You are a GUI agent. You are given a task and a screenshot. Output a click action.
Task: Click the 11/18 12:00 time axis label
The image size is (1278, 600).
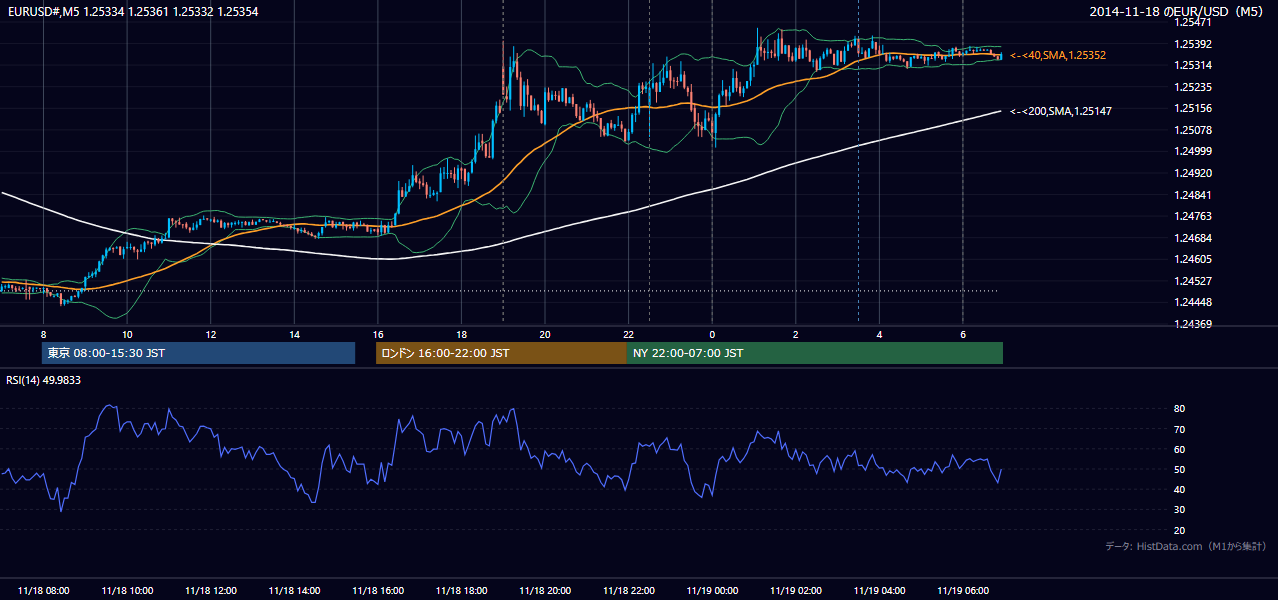pyautogui.click(x=210, y=590)
